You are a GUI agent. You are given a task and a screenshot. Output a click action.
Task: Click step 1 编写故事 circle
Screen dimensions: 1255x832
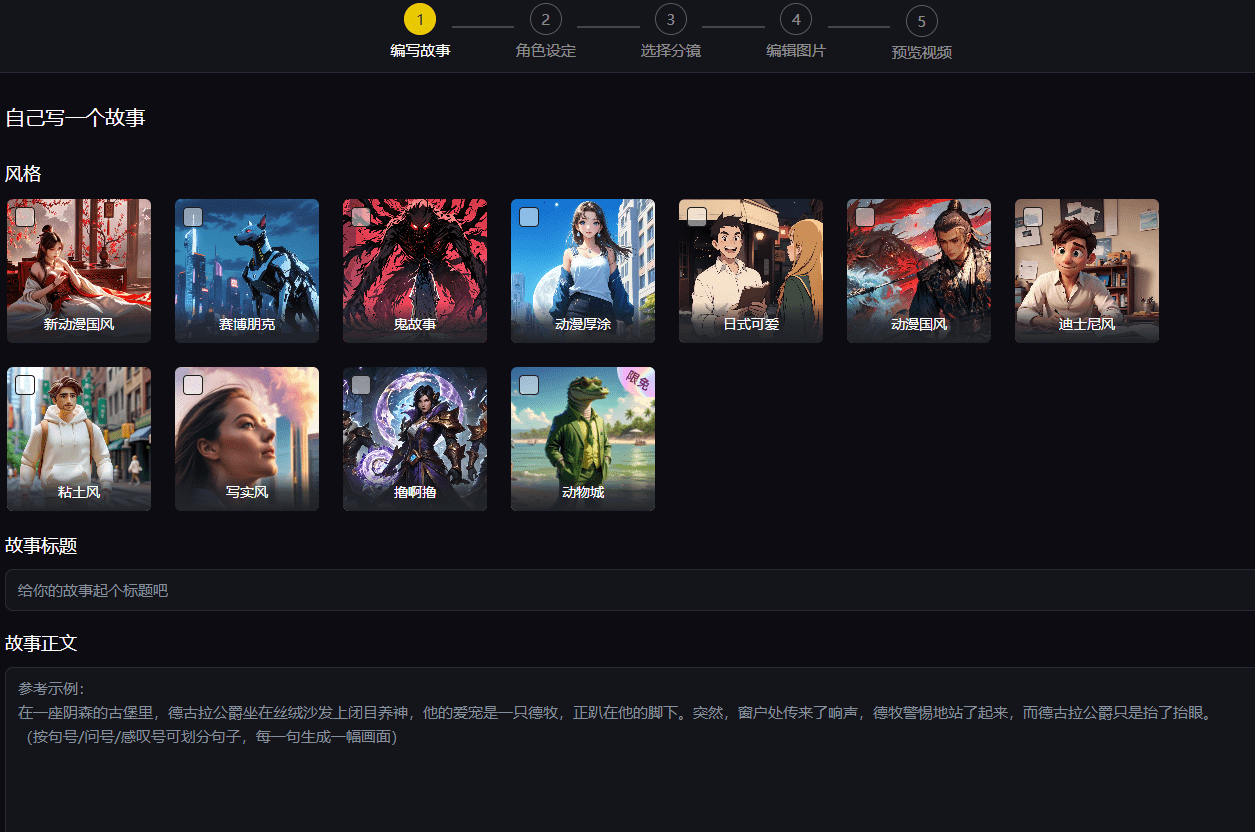420,19
